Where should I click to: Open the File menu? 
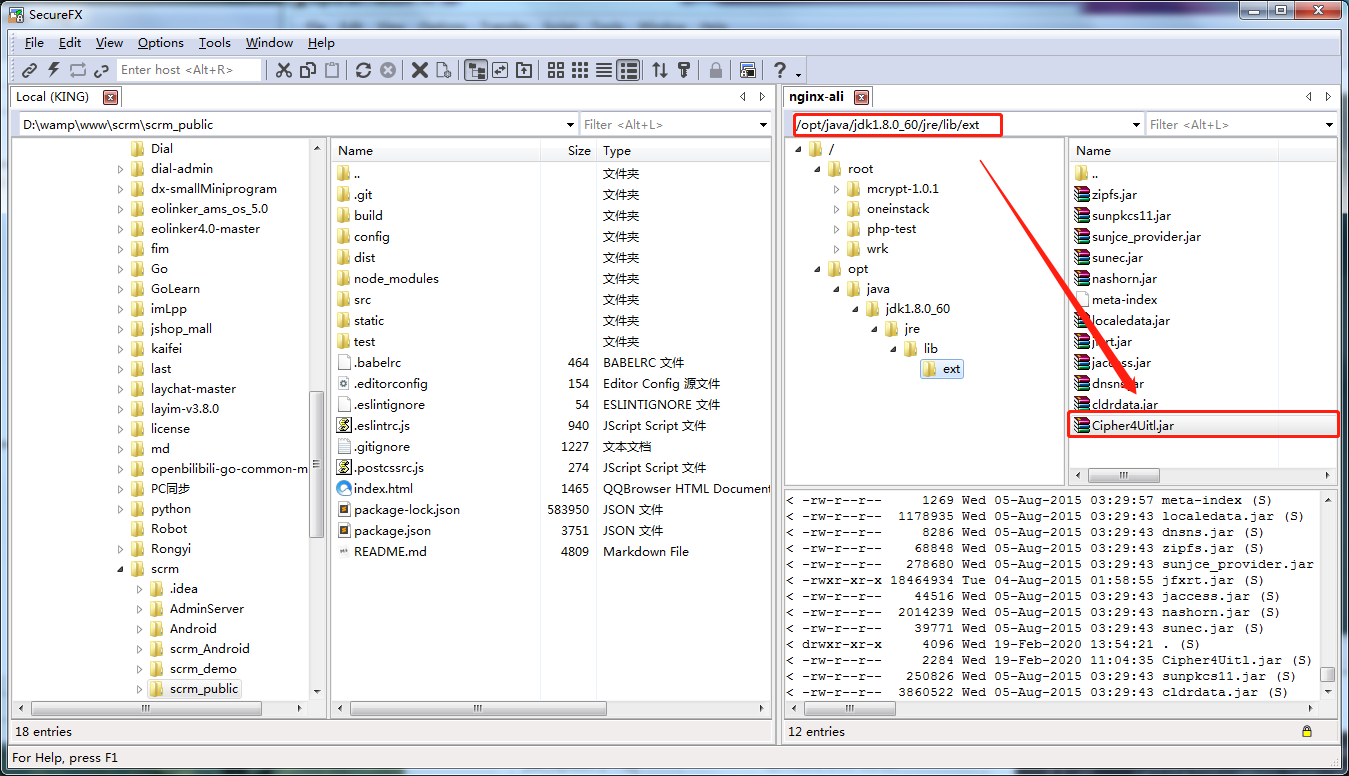34,43
